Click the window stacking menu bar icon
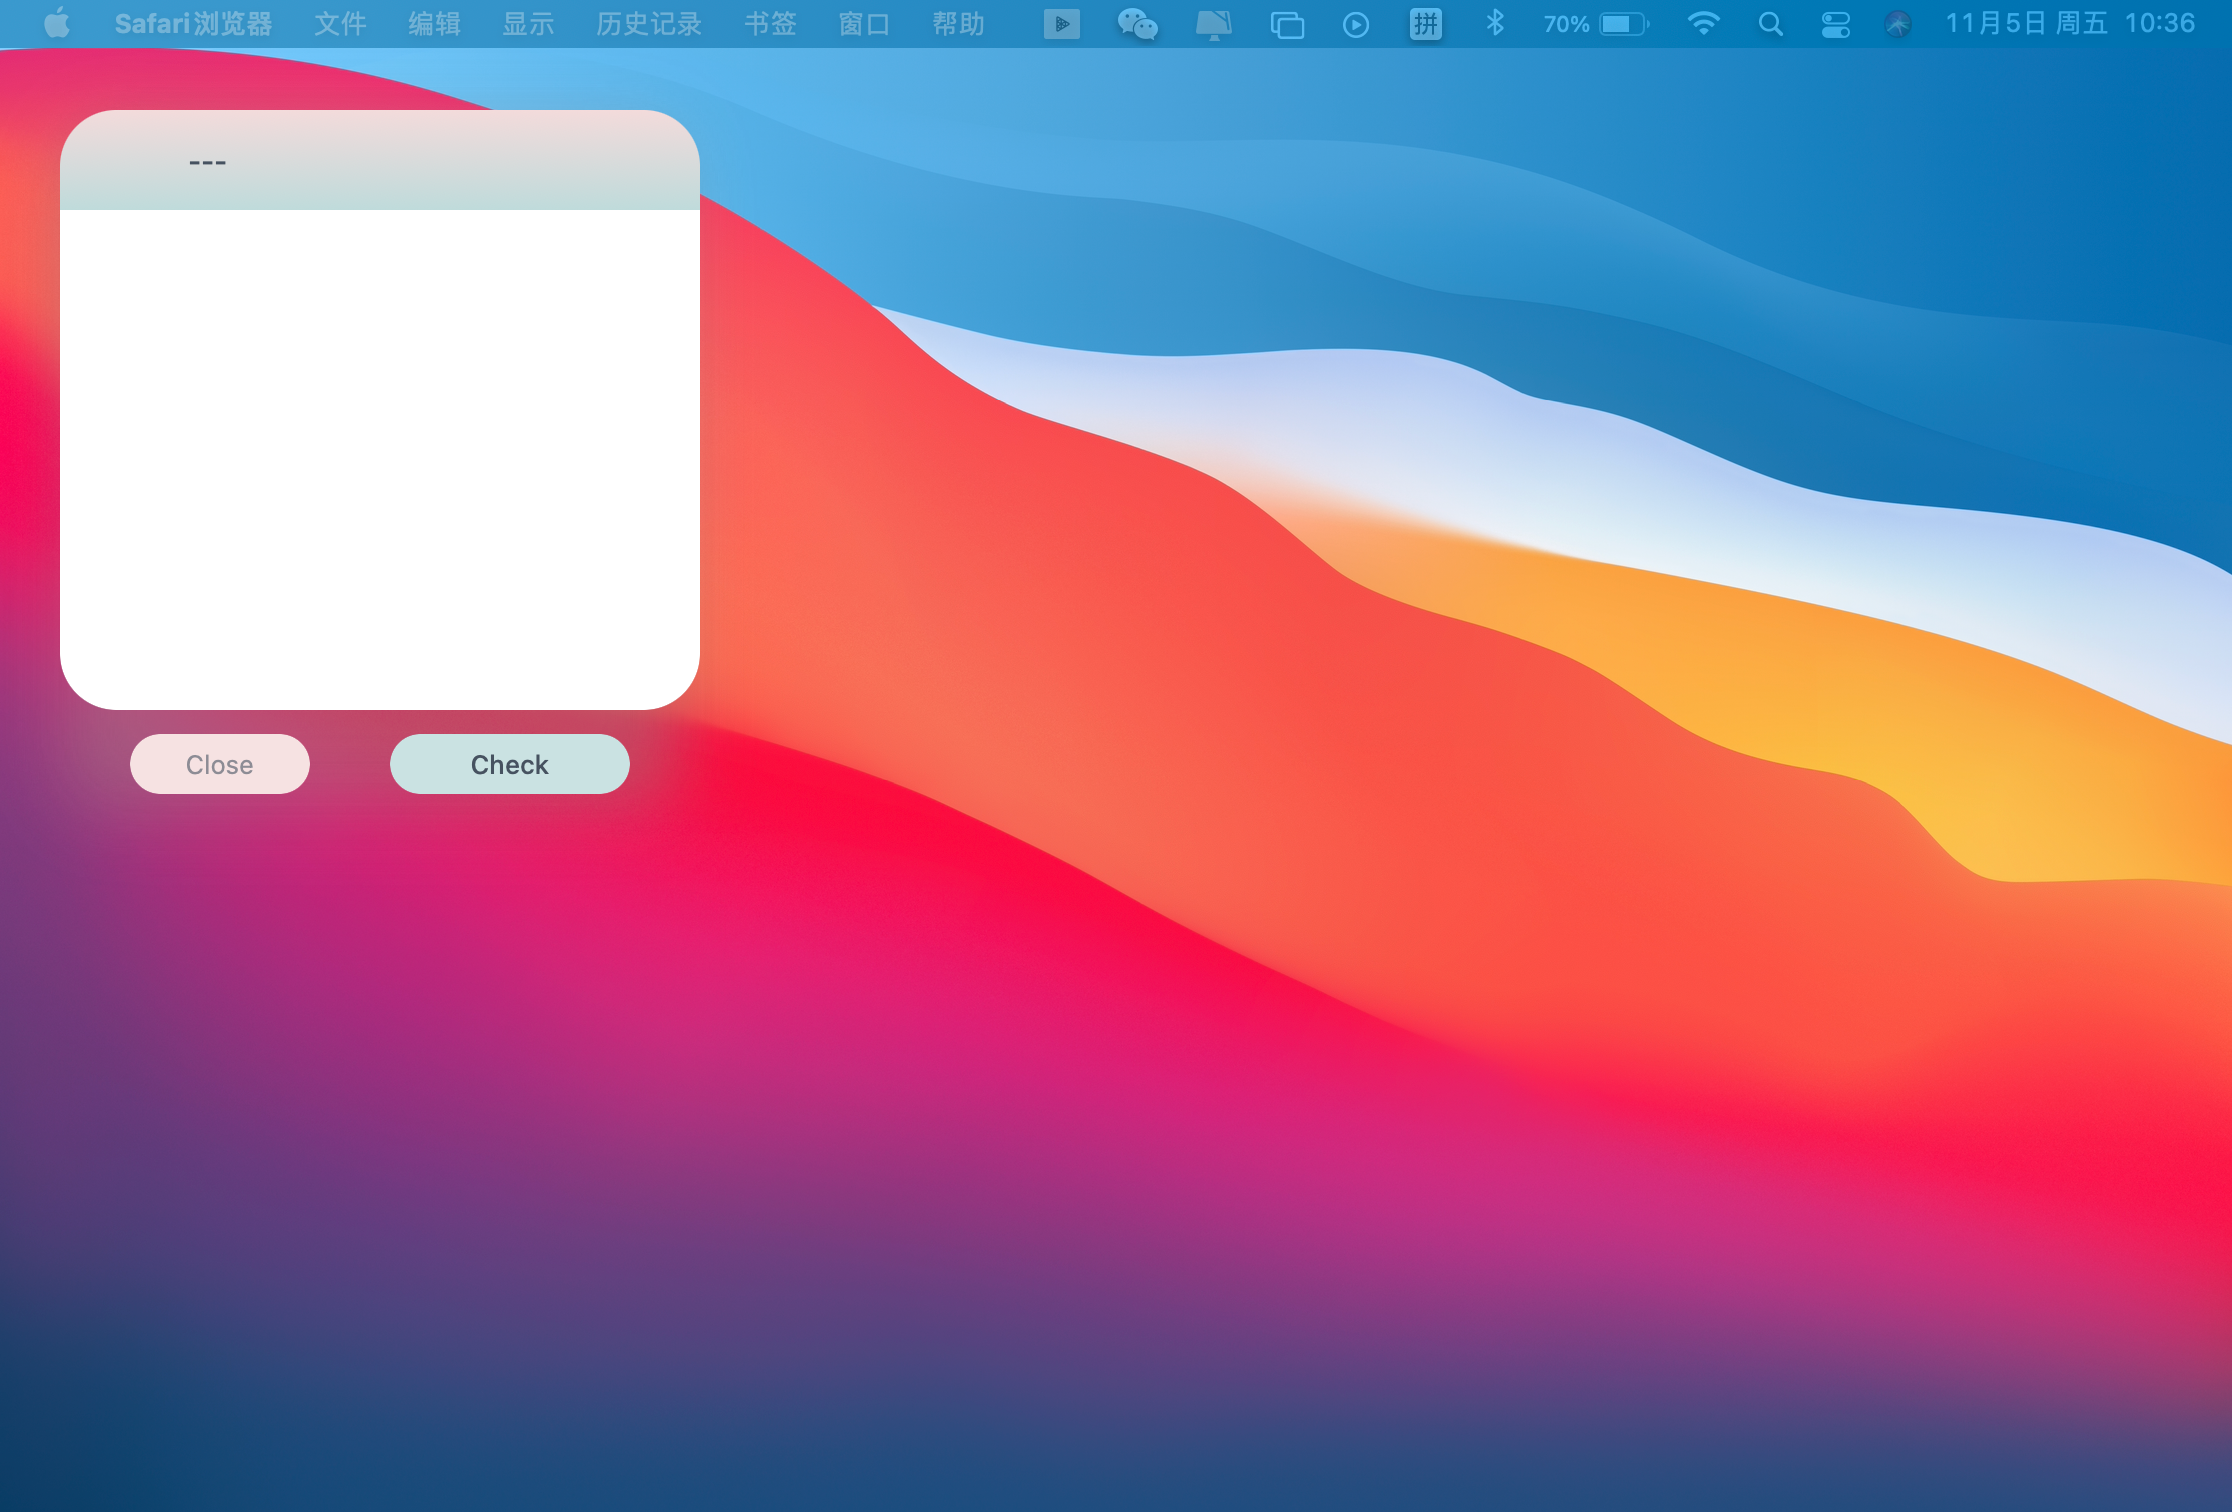 (x=1287, y=24)
